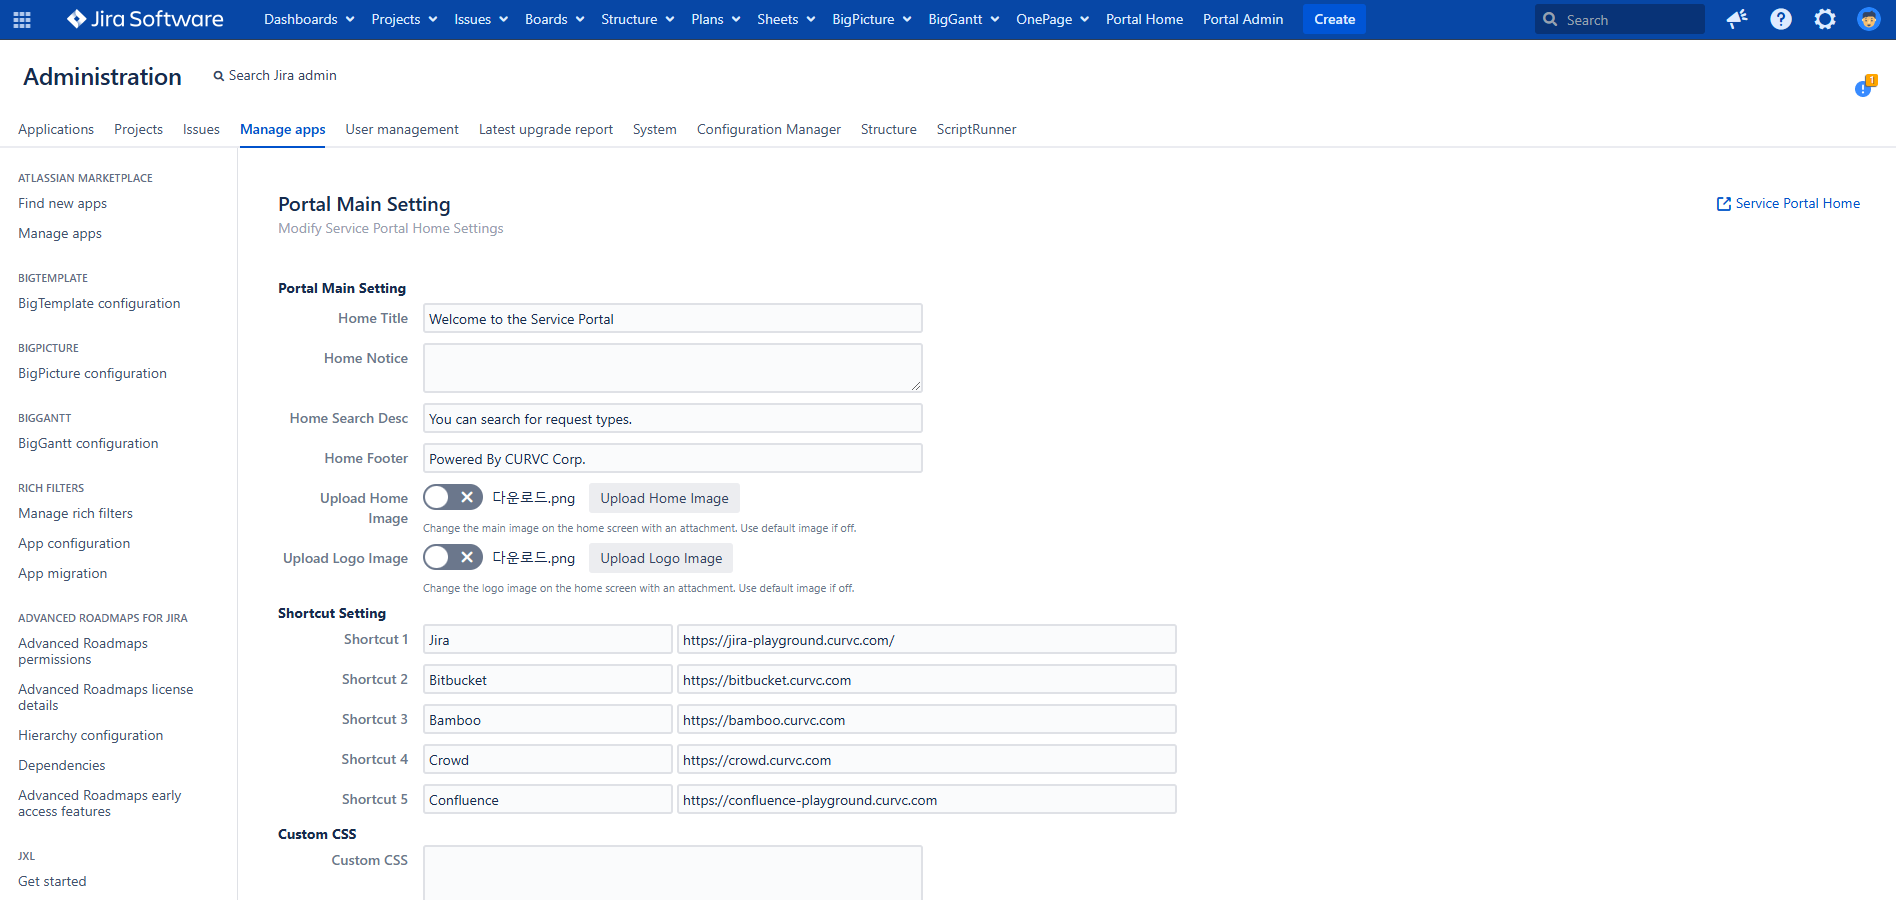Image resolution: width=1896 pixels, height=900 pixels.
Task: Click the Shortcut 1 name field Jira
Action: pos(547,639)
